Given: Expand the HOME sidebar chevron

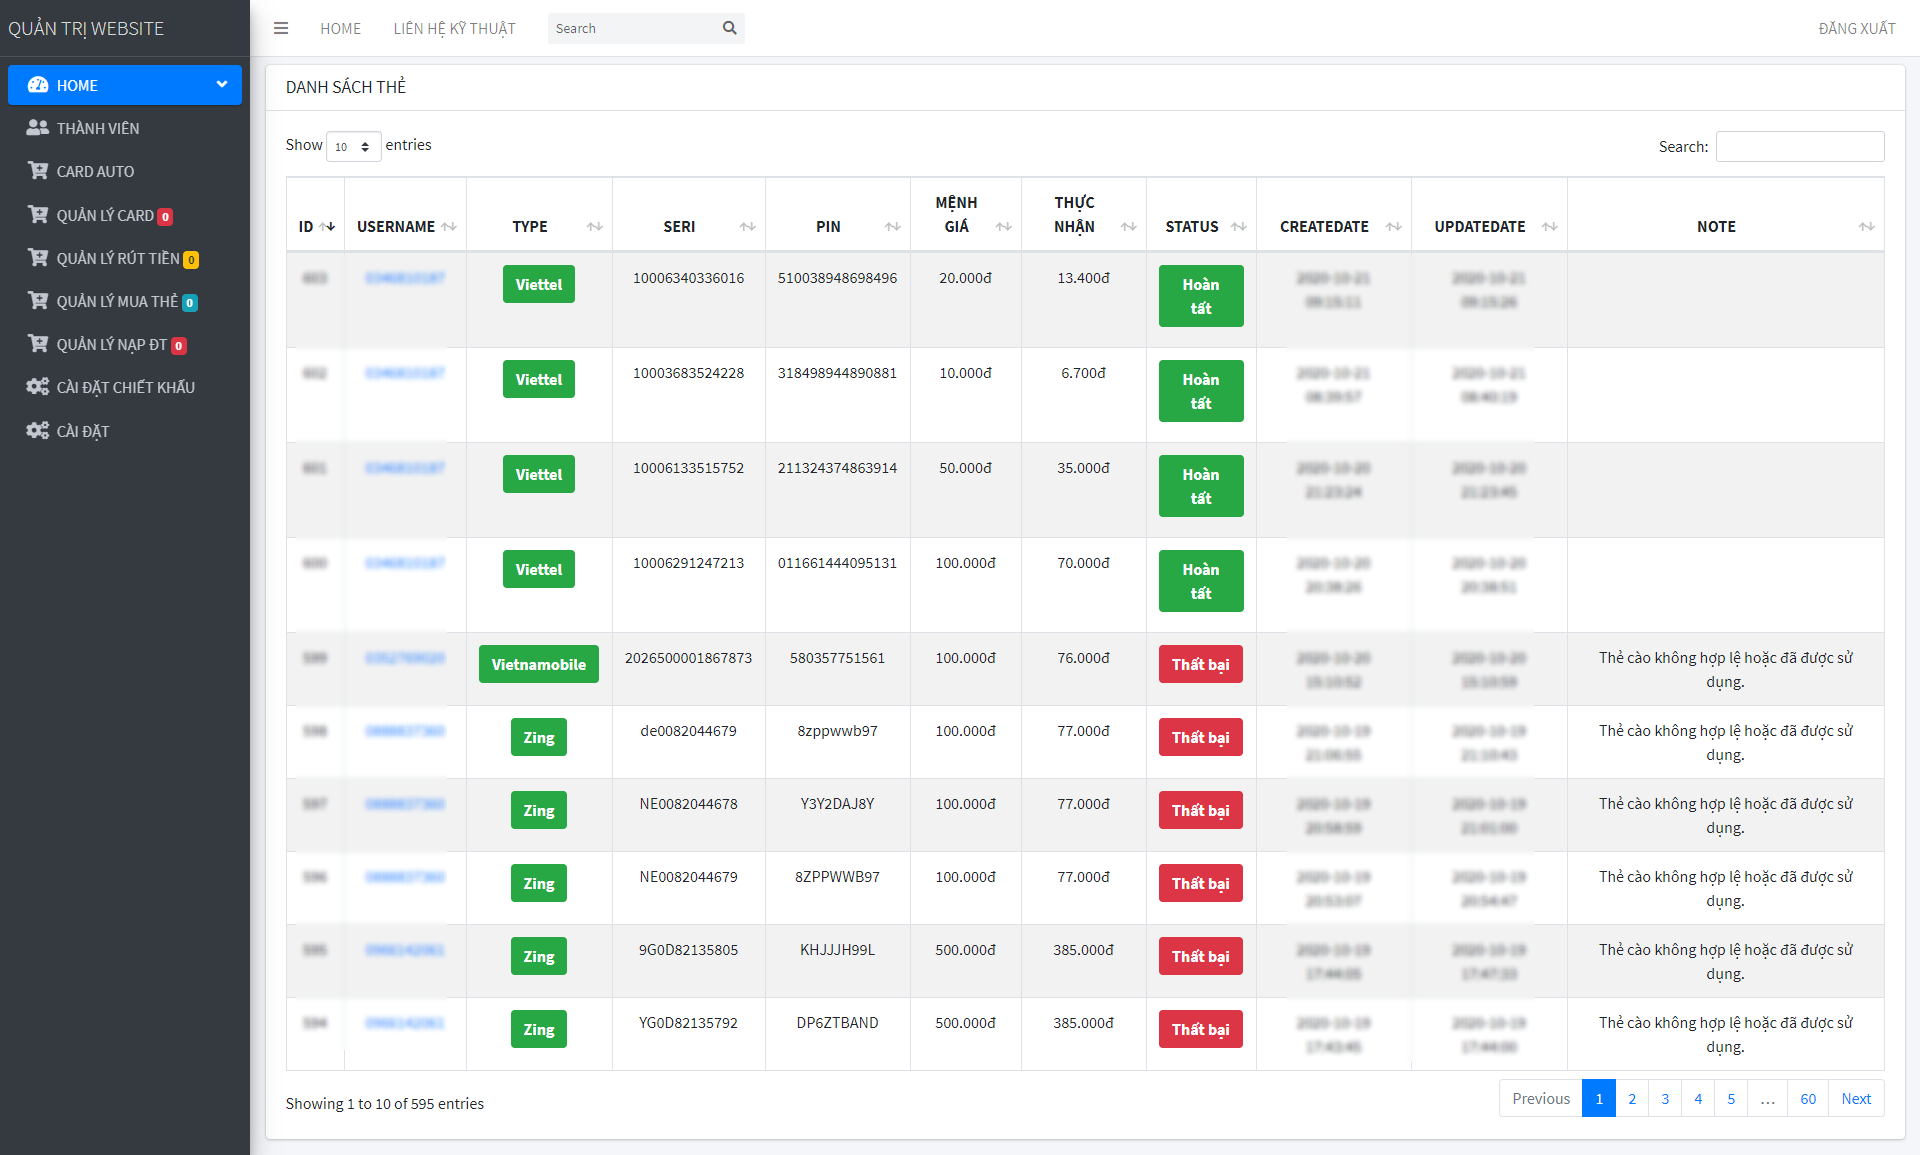Looking at the screenshot, I should point(222,85).
